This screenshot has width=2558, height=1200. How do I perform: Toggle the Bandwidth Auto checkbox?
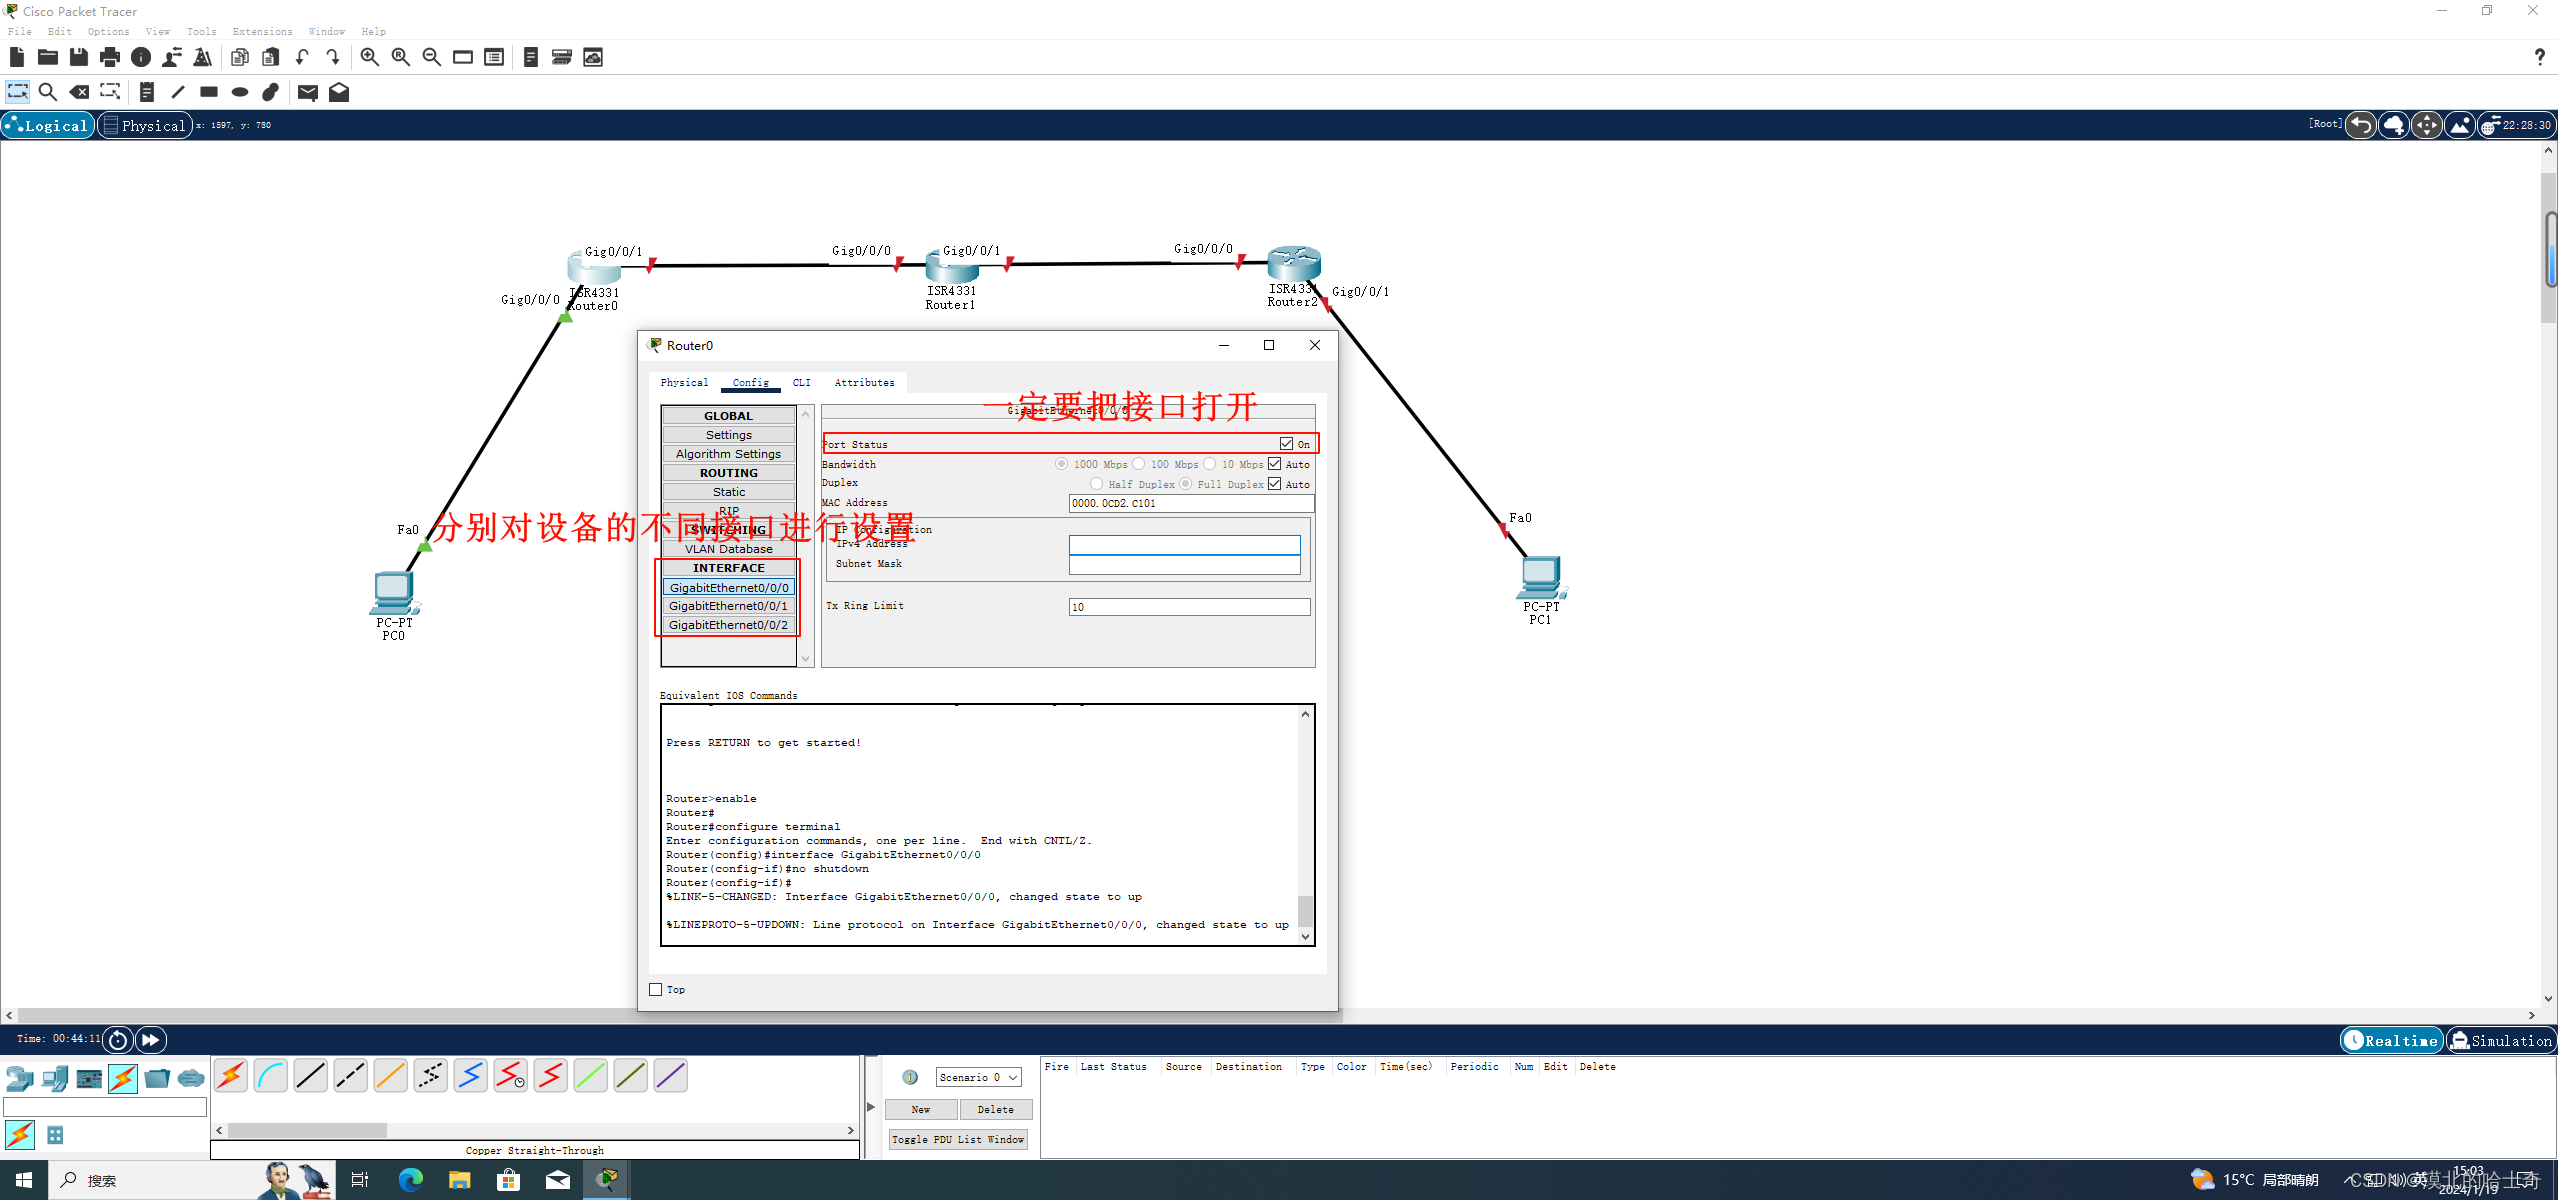[x=1275, y=464]
